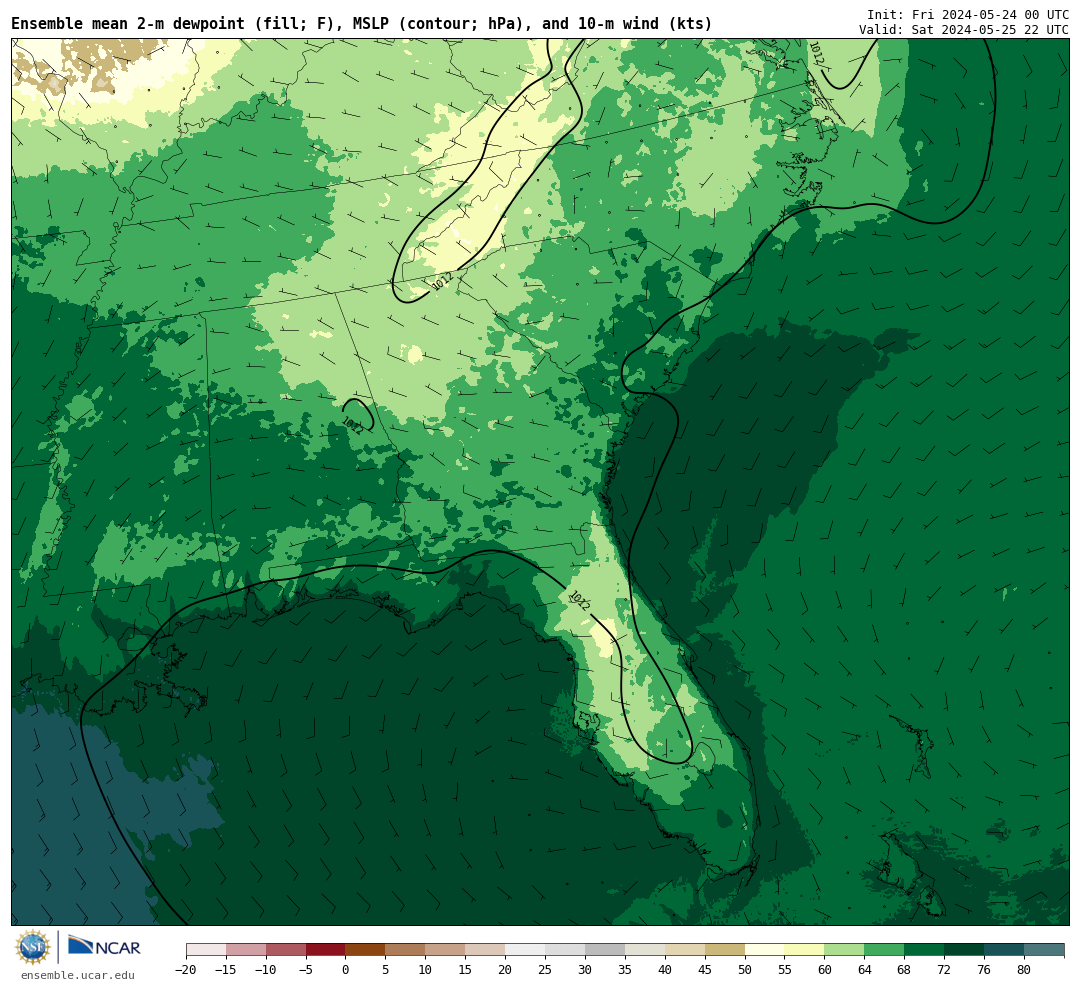Click the 15 to 20 color swatch
Viewport: 1080px width, 988px height.
486,949
